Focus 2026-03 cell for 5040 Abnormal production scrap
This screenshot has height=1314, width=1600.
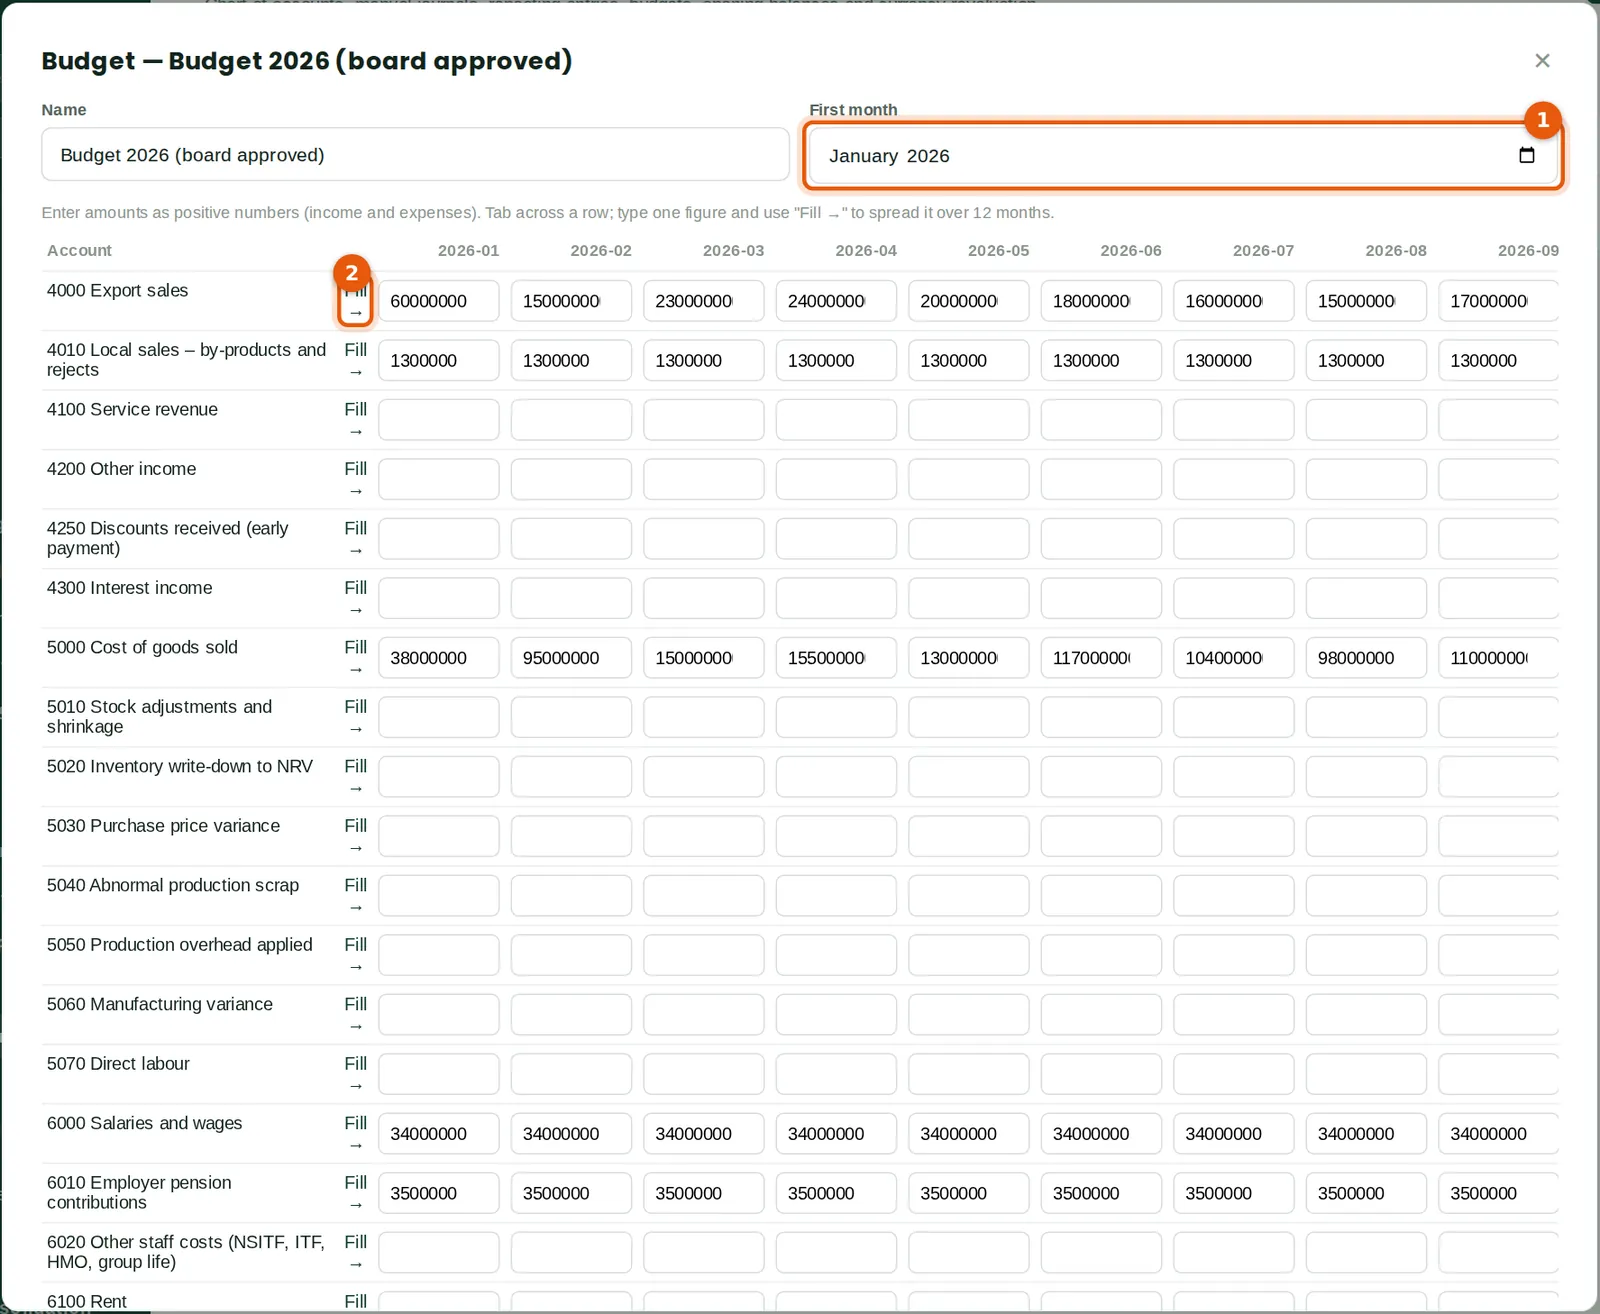click(x=704, y=896)
